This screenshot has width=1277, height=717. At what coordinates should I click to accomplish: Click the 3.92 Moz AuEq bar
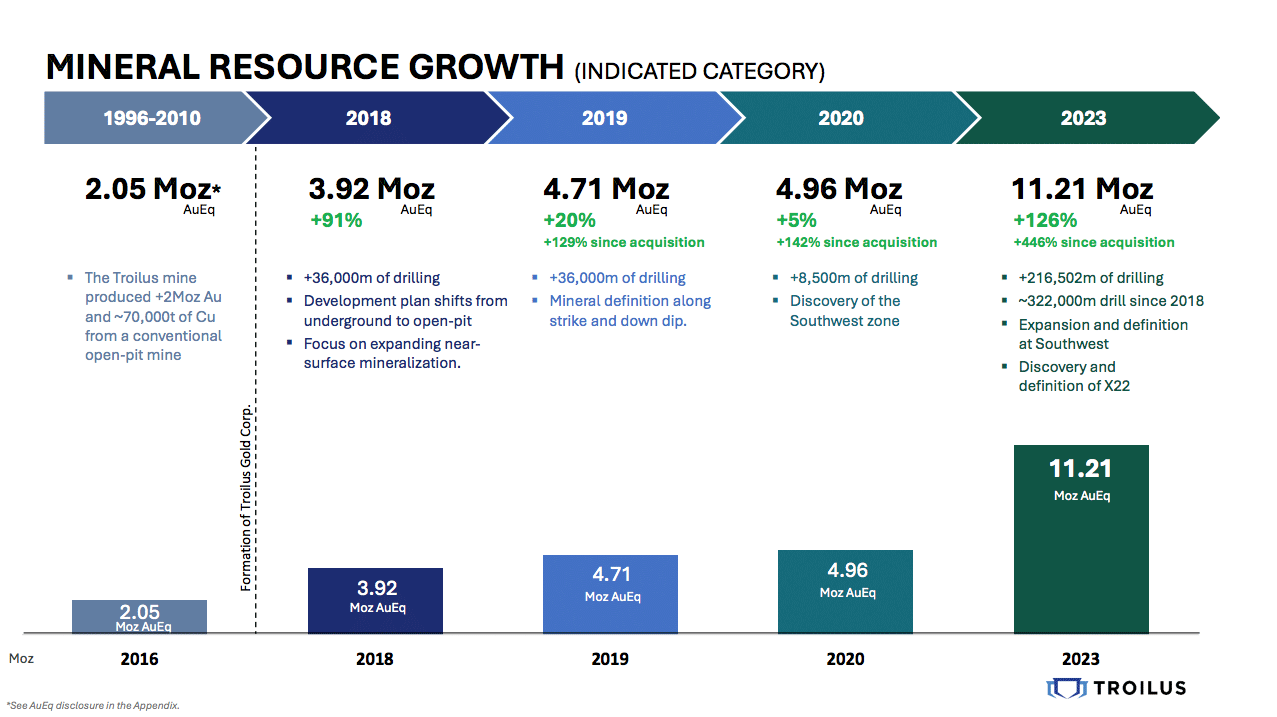click(375, 600)
